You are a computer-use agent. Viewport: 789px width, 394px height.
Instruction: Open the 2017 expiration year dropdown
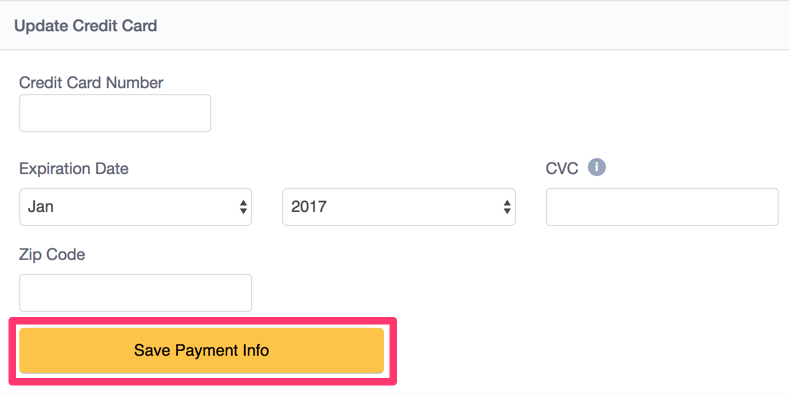(399, 207)
